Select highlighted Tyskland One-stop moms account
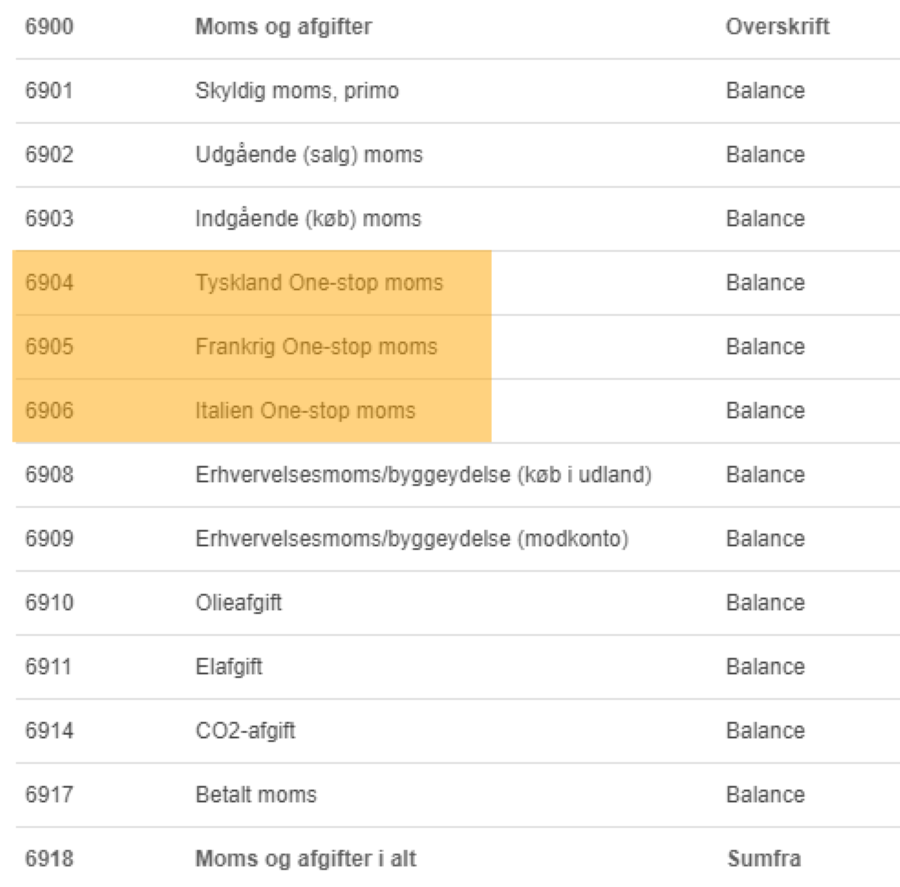The image size is (900, 887). 319,282
